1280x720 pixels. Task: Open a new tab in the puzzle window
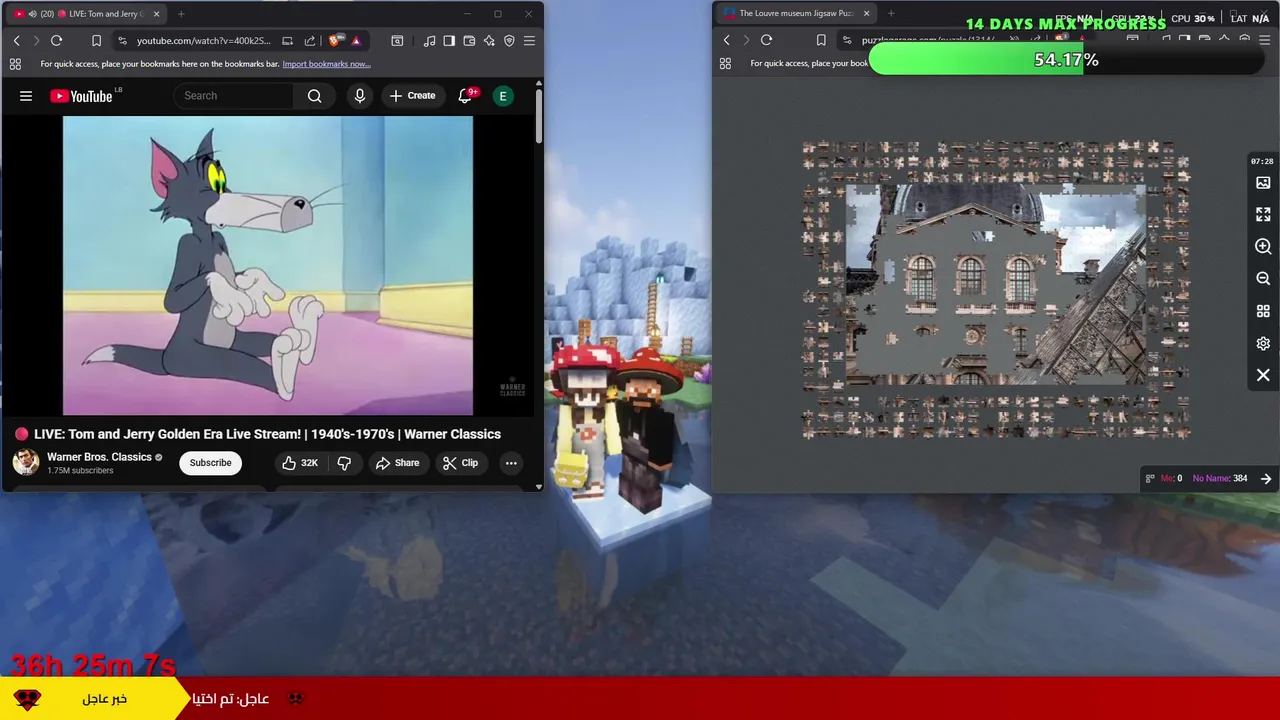pos(891,14)
